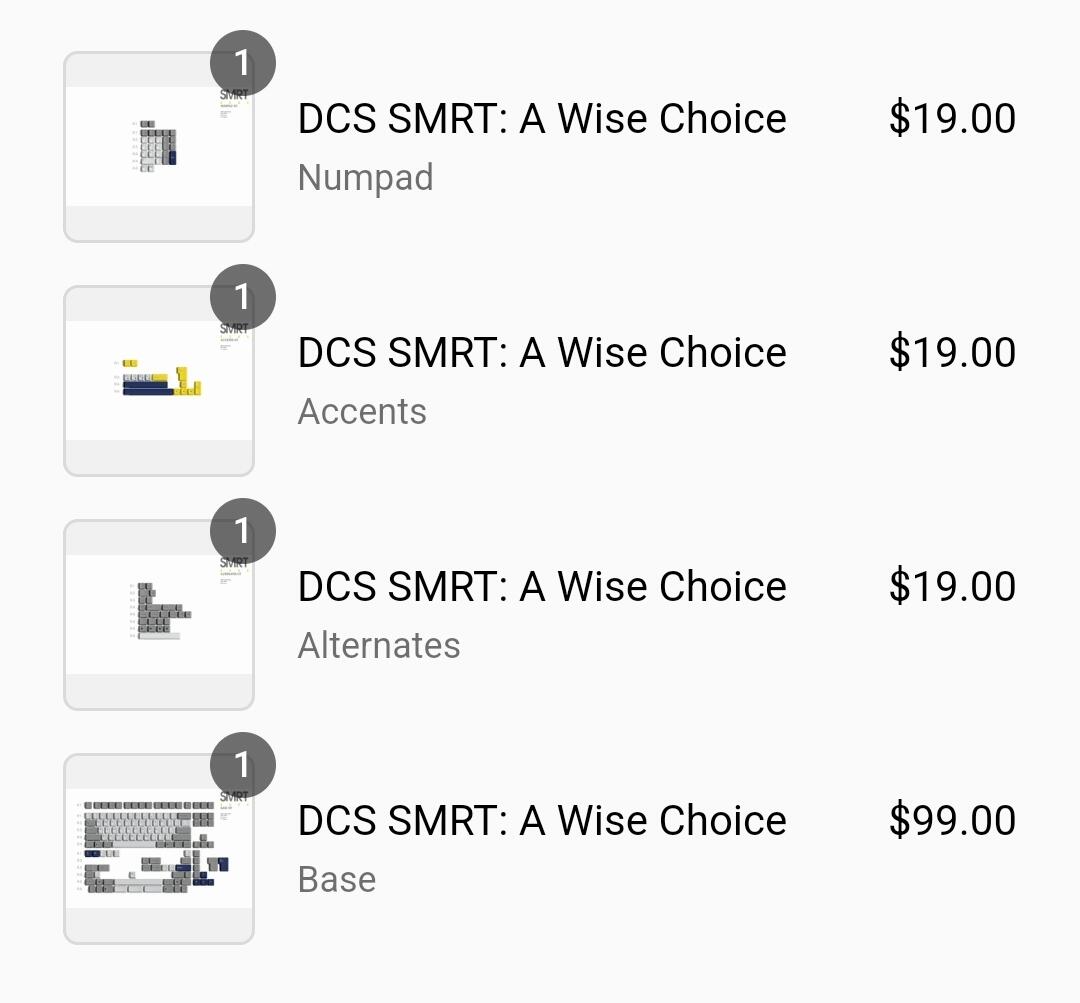Click the Base variant label

point(337,880)
